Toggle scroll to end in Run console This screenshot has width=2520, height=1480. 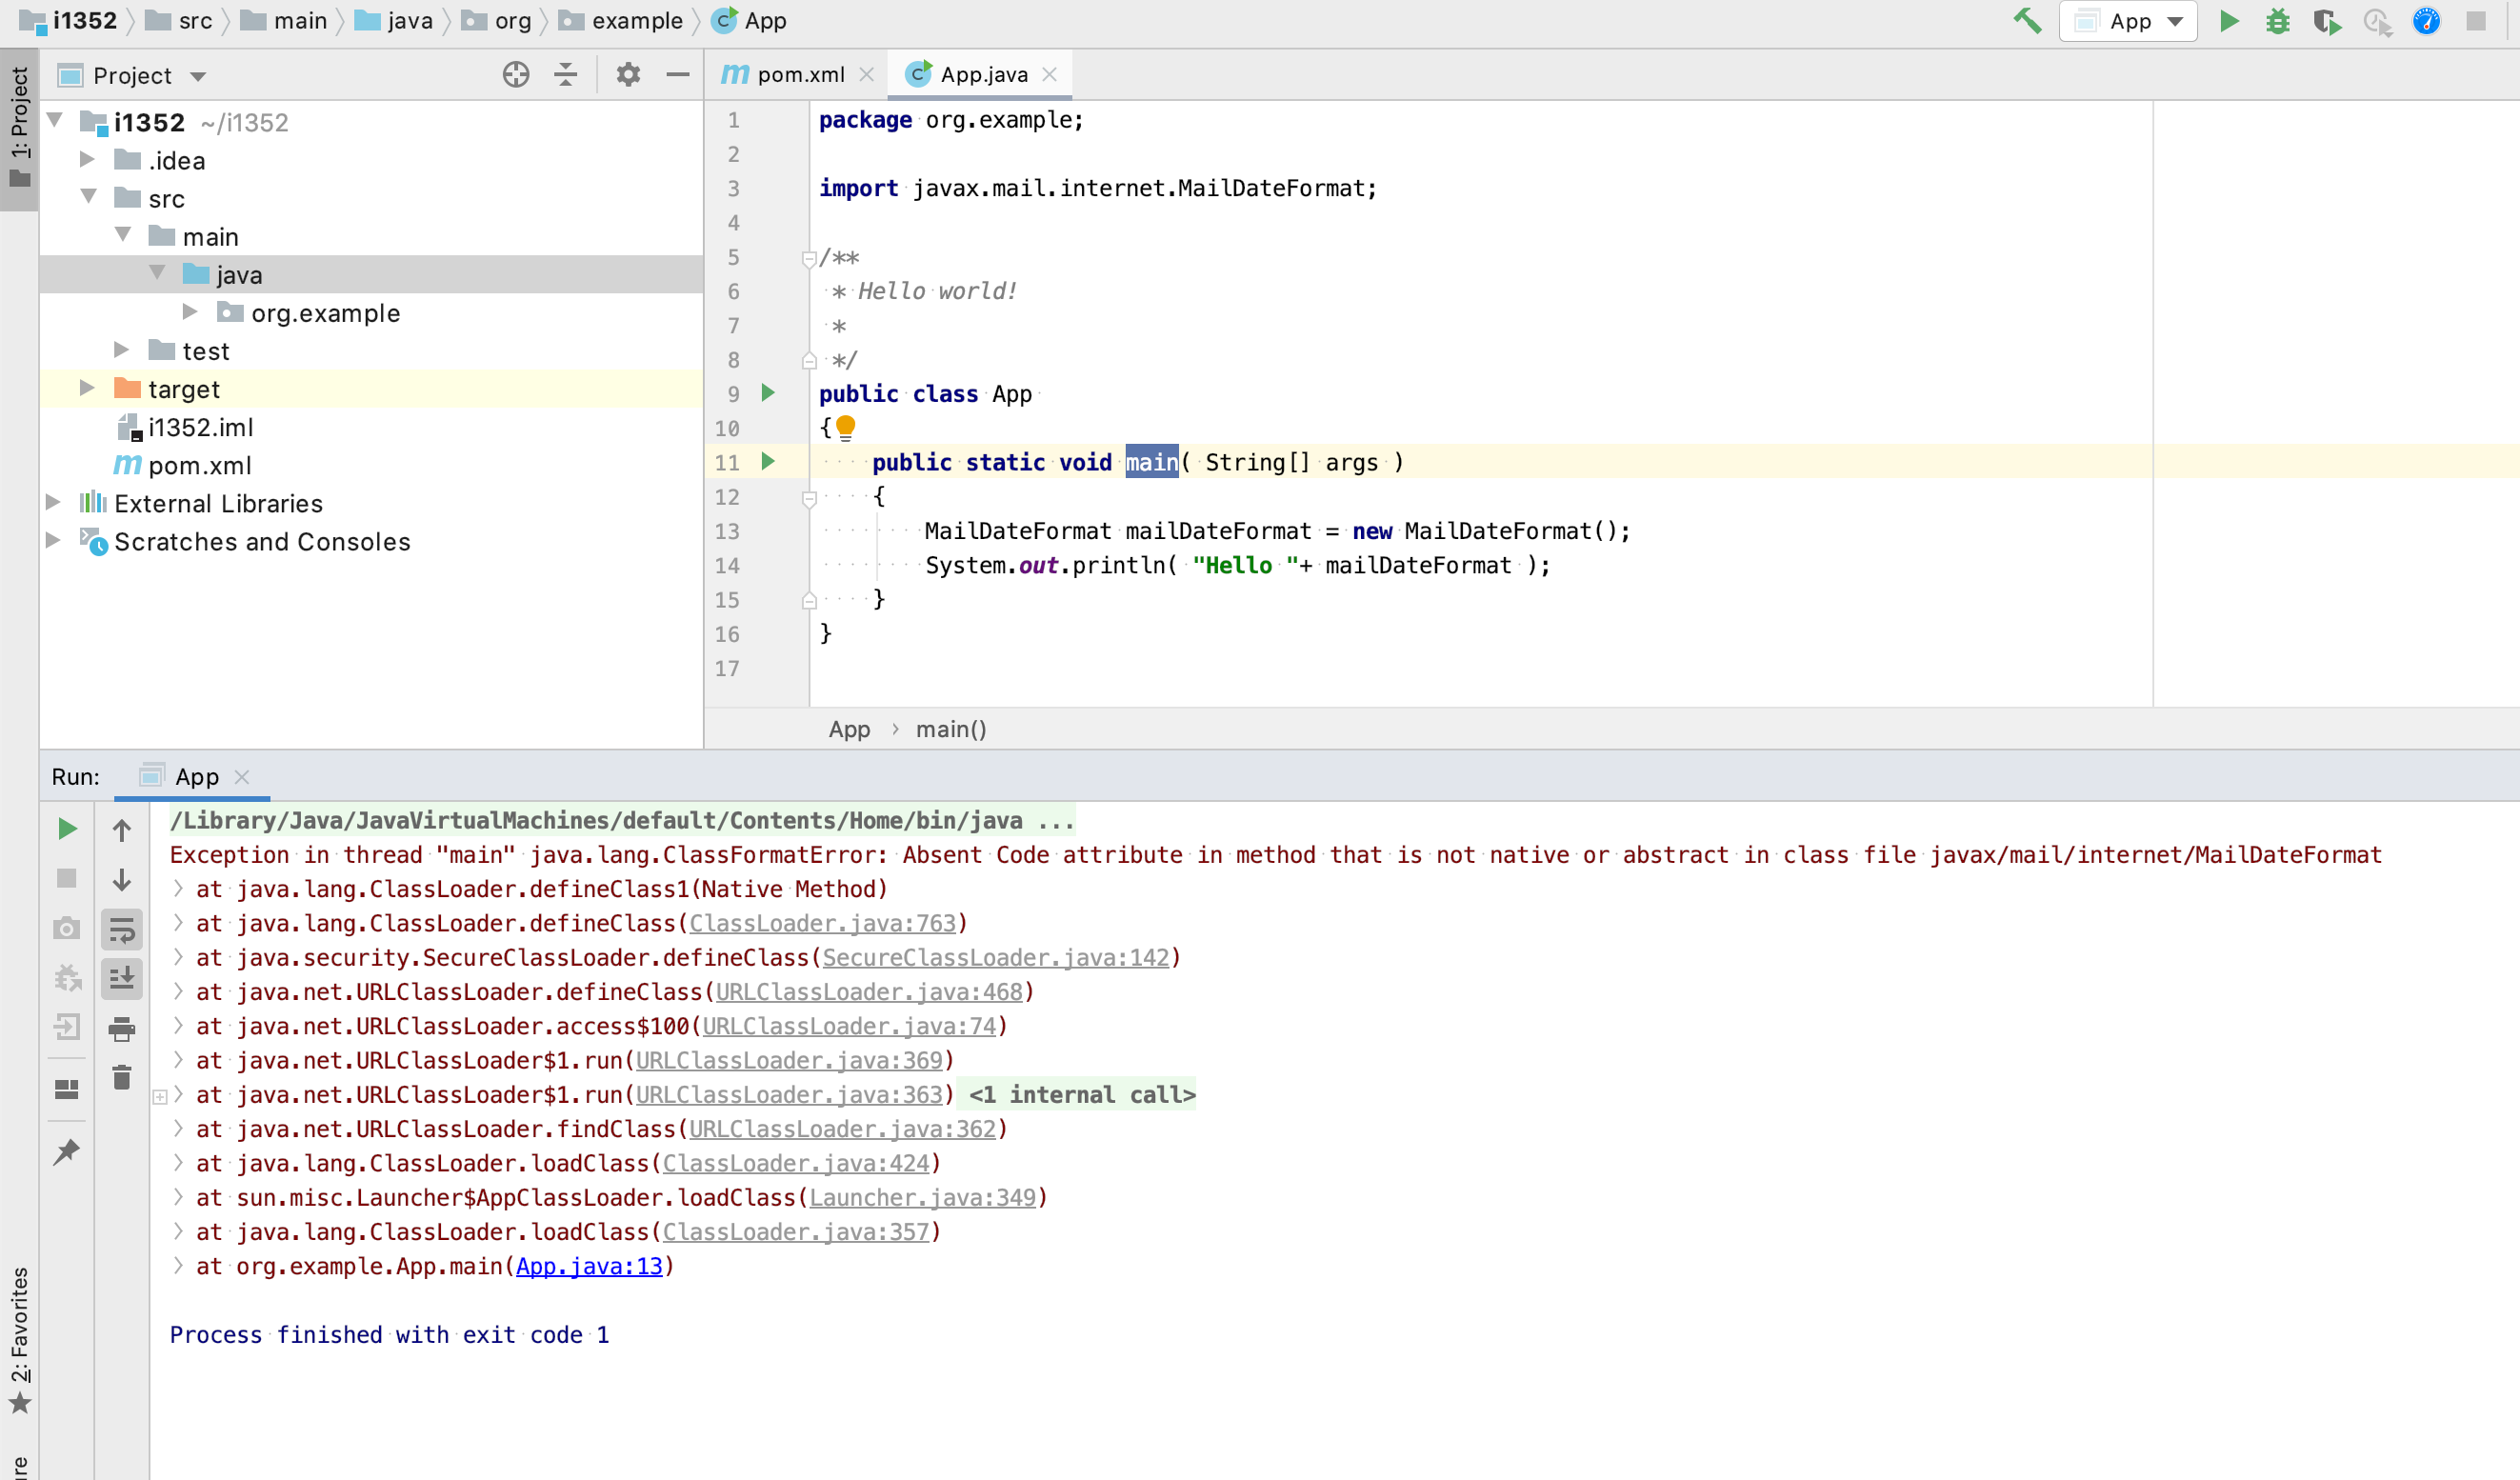pos(122,979)
